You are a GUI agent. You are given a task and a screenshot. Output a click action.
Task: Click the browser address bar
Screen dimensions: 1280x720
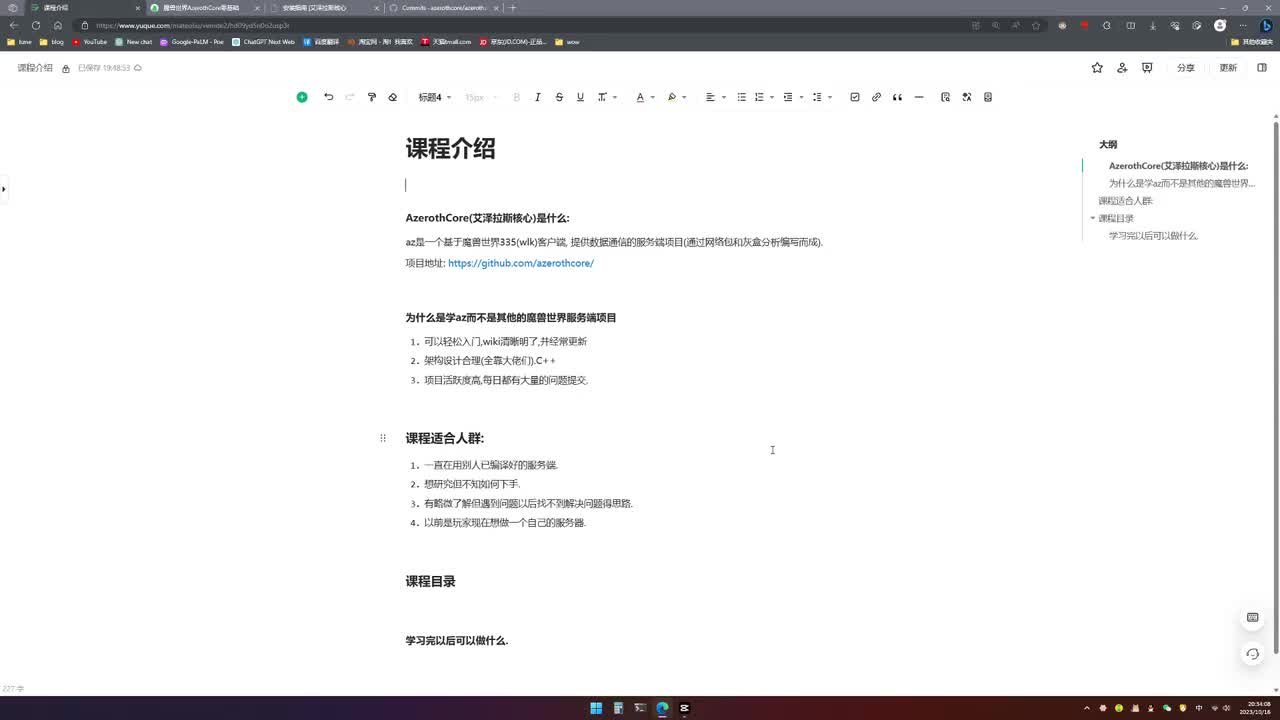pyautogui.click(x=520, y=25)
